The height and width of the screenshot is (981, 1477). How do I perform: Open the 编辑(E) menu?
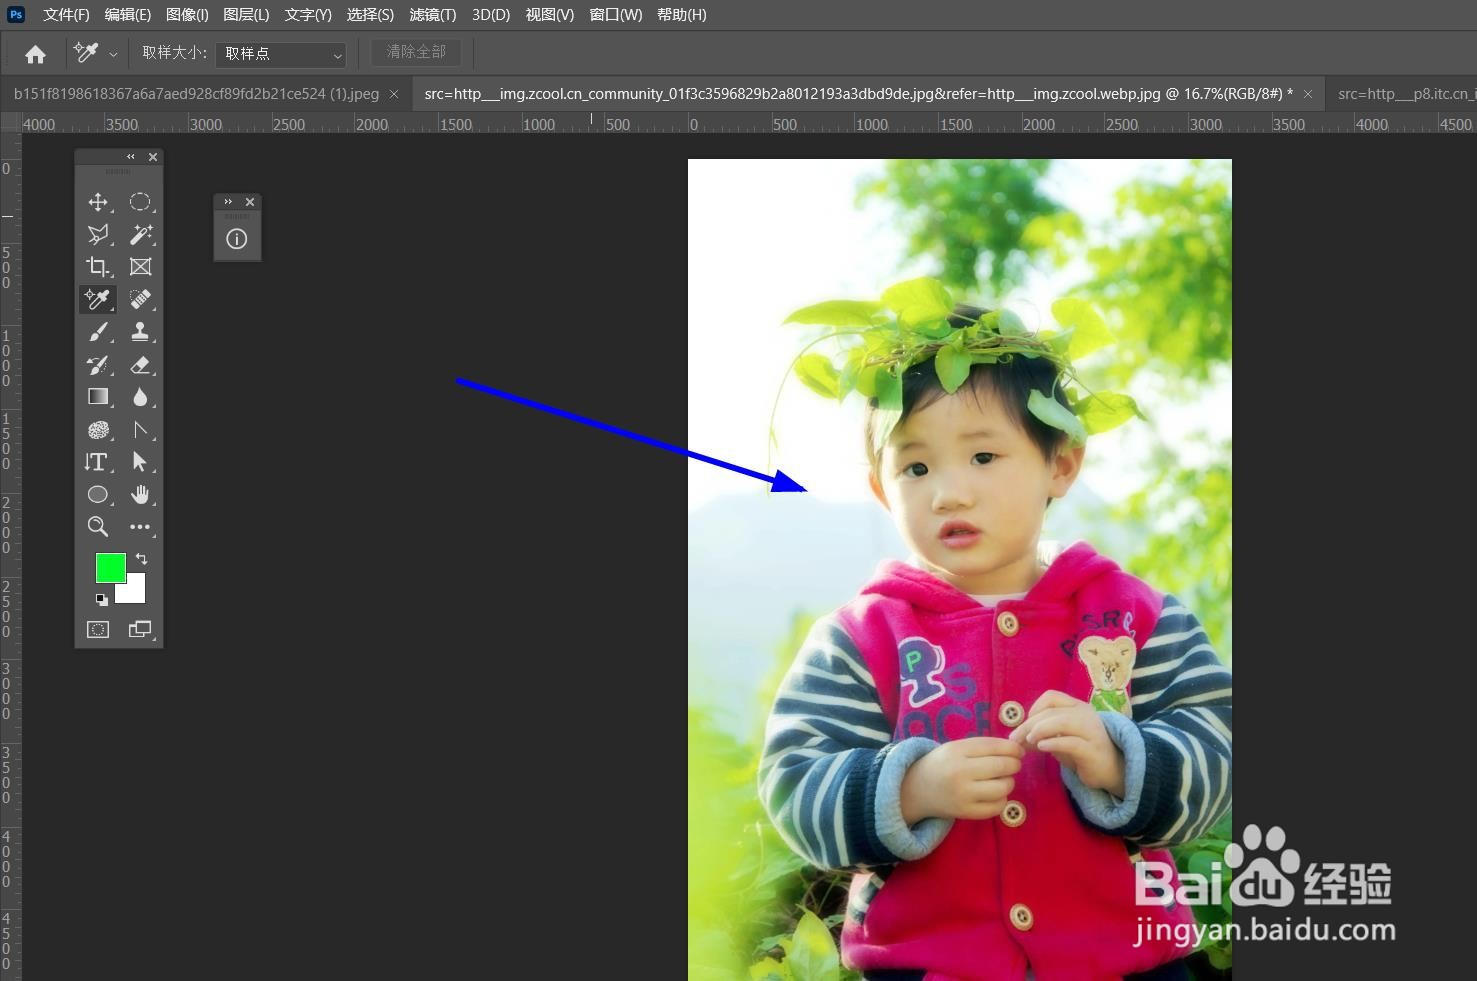pyautogui.click(x=128, y=15)
